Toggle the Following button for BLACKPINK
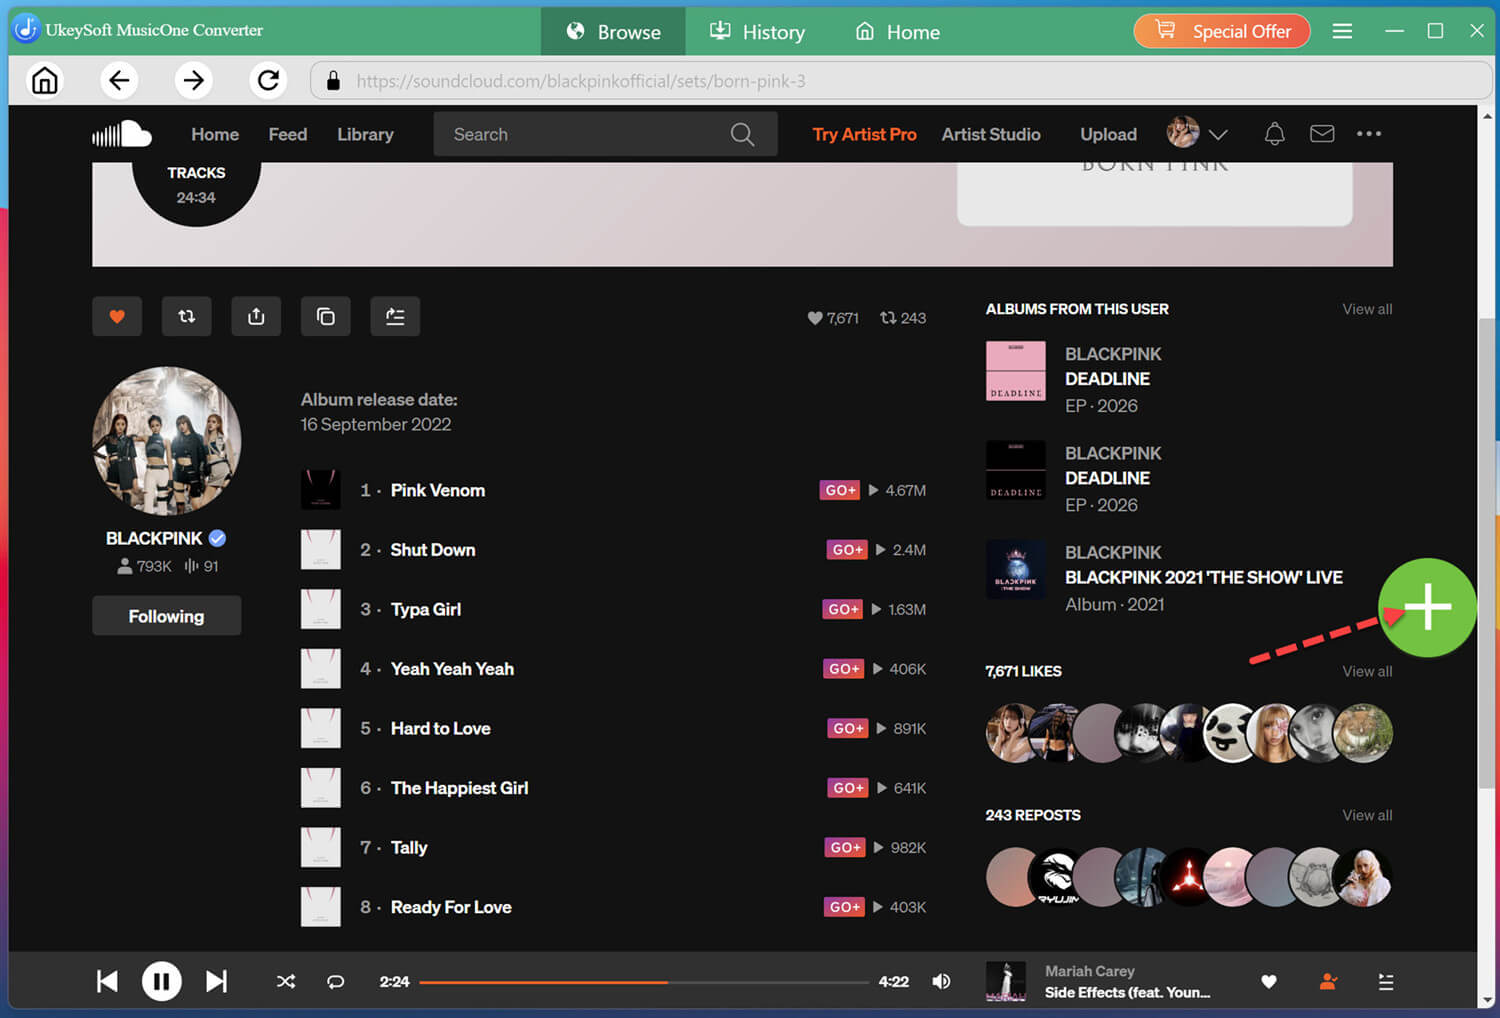This screenshot has height=1018, width=1500. (166, 616)
